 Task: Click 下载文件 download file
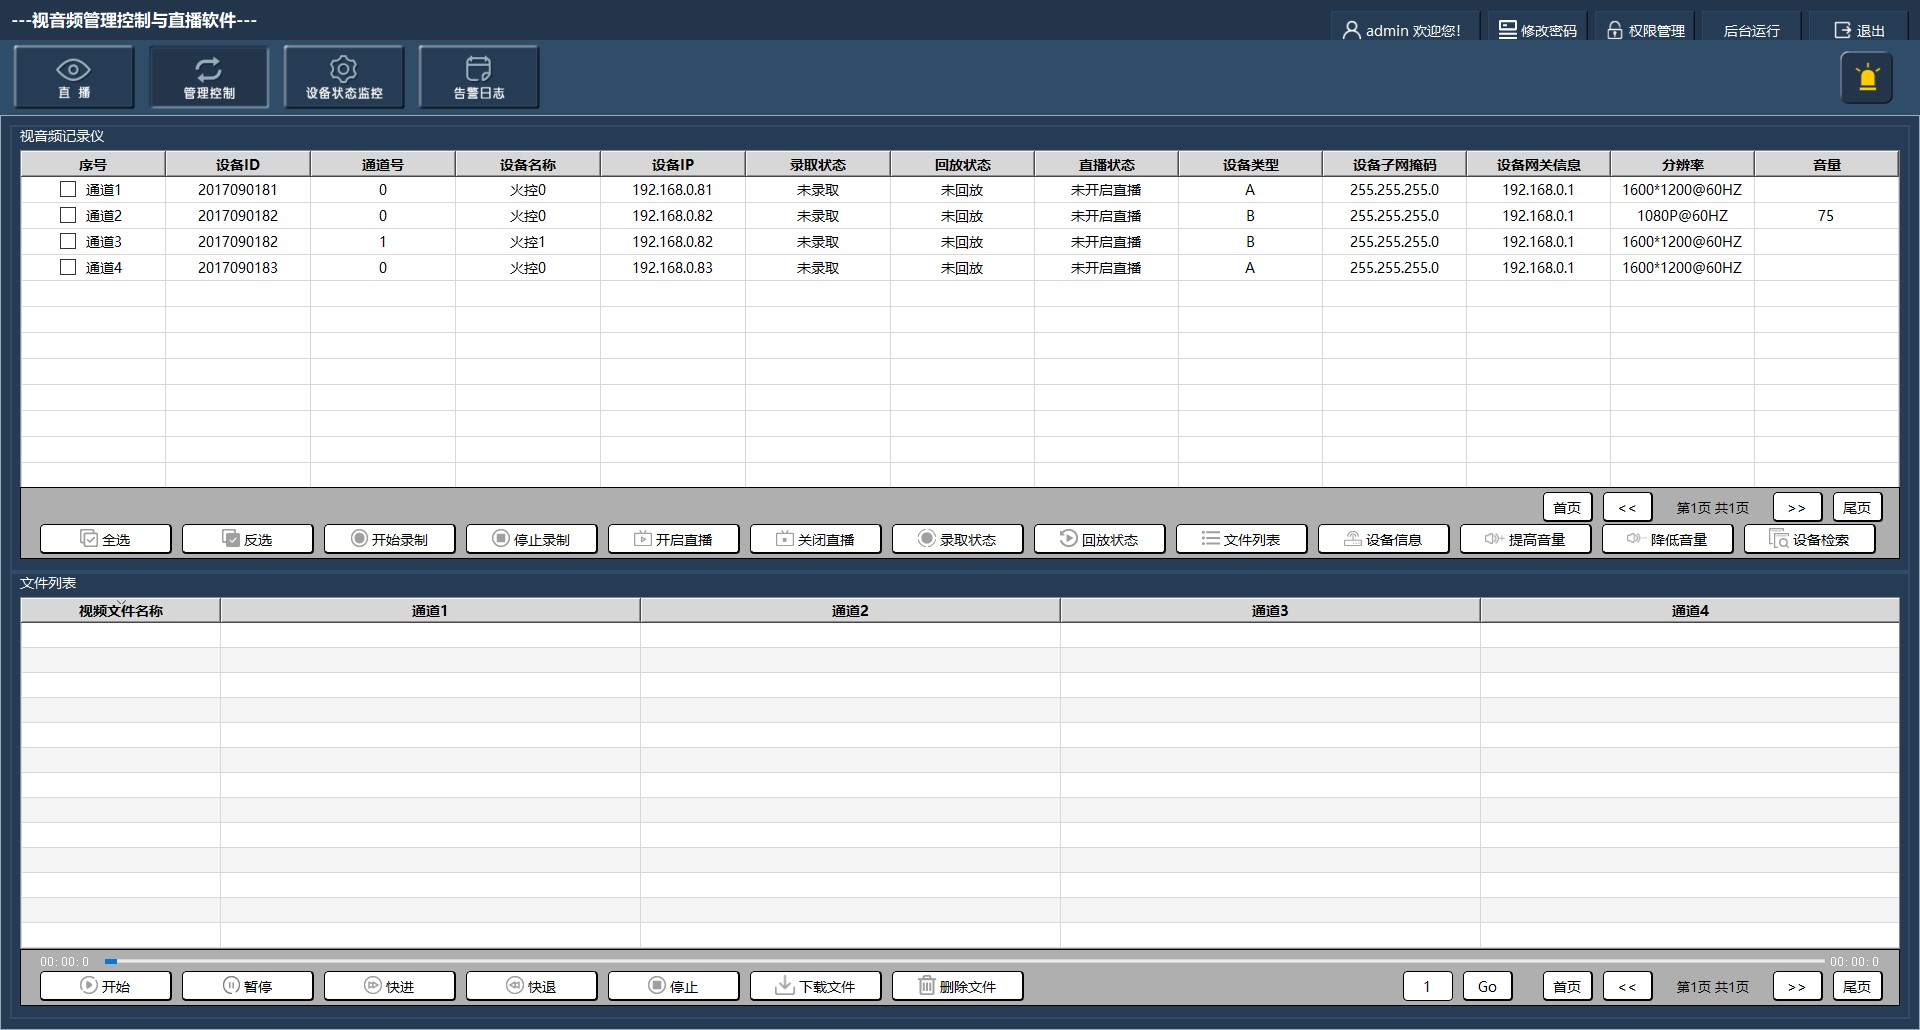pos(816,986)
